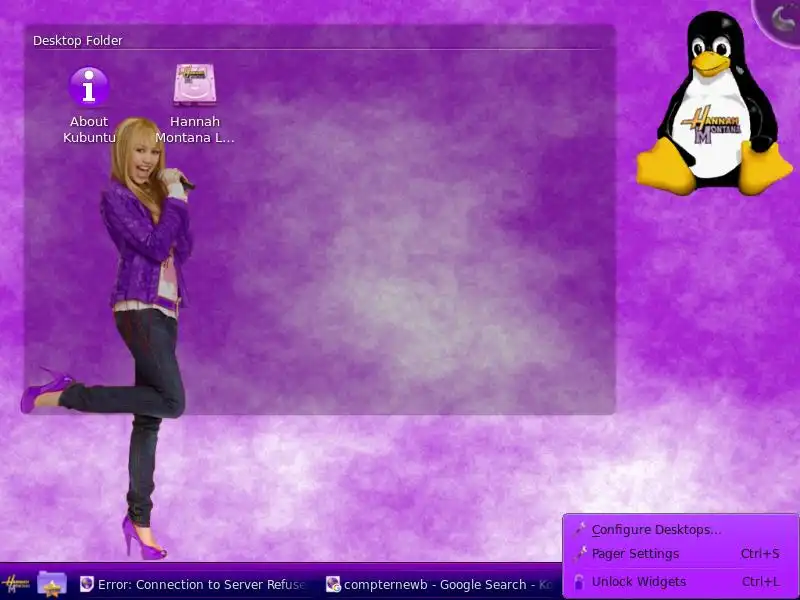Click the About Kubuntu label text
The height and width of the screenshot is (600, 800).
pos(89,129)
